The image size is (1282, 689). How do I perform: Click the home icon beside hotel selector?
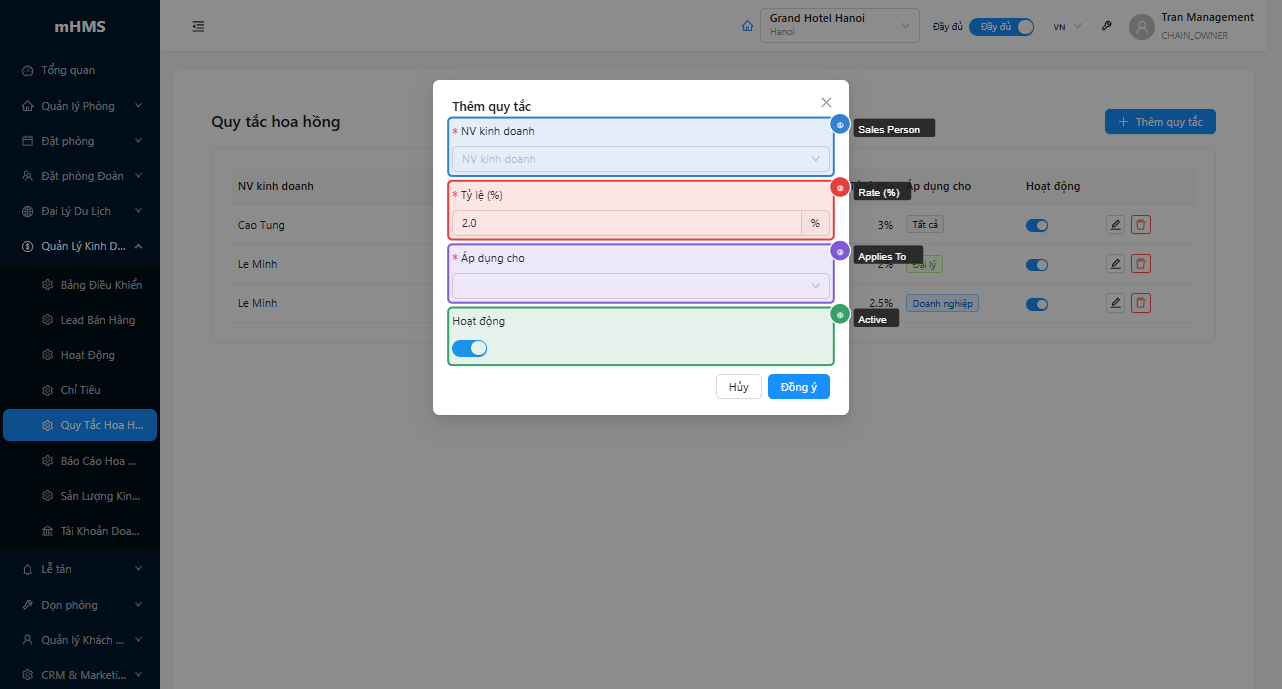[x=747, y=26]
